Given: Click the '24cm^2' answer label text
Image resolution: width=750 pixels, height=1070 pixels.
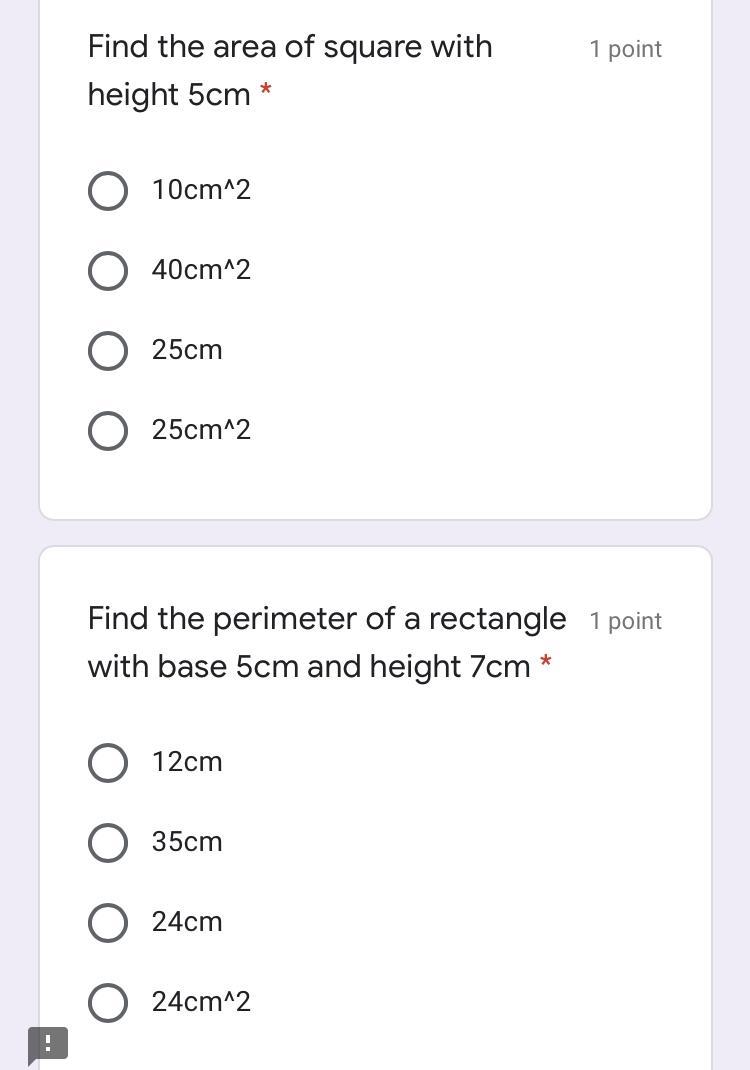Looking at the screenshot, I should [x=201, y=1002].
